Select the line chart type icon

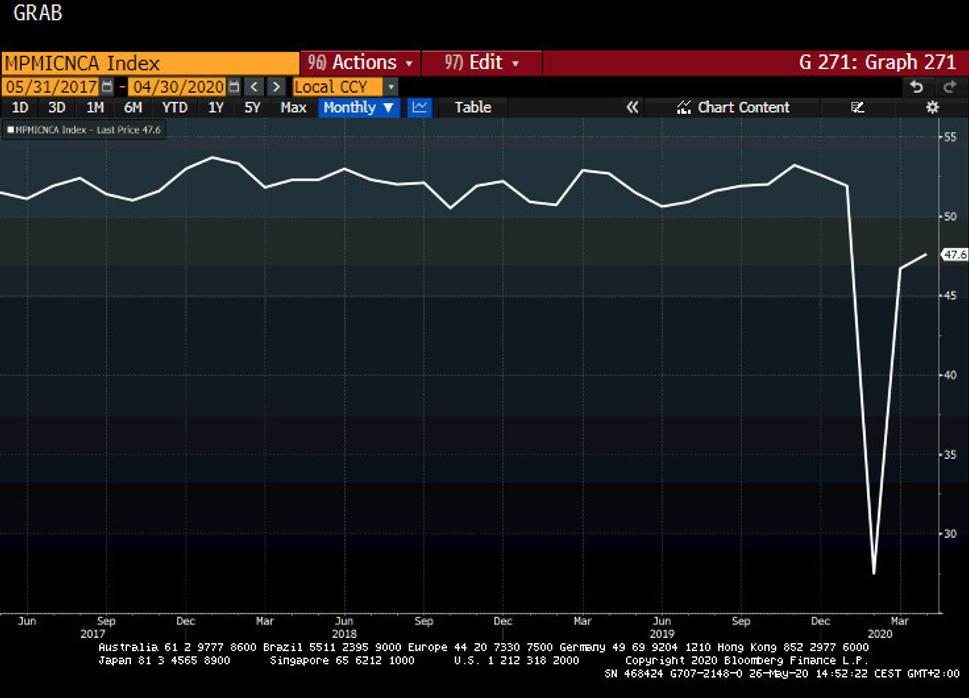pyautogui.click(x=420, y=107)
